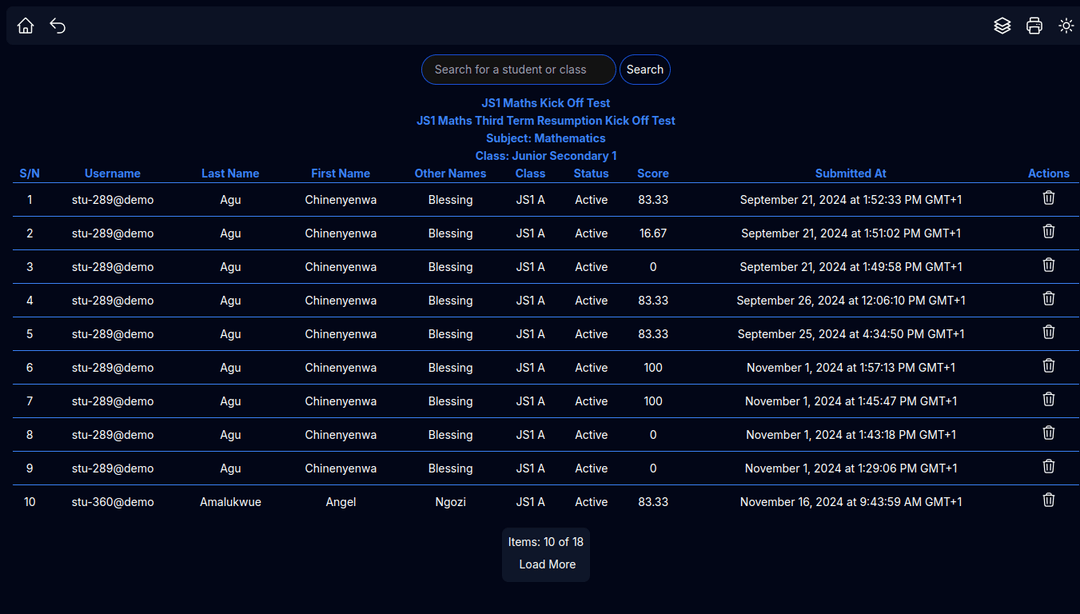The image size is (1080, 614).
Task: Delete row 1 using its trash icon
Action: click(x=1048, y=198)
